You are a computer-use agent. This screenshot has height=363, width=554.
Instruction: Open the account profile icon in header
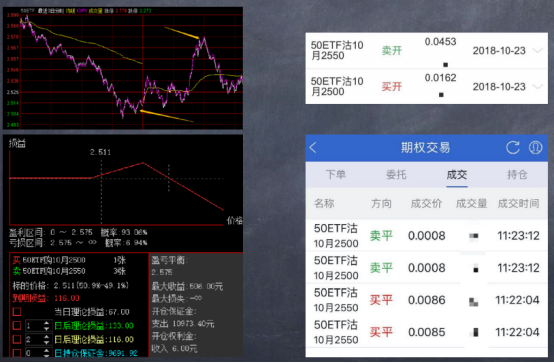tap(535, 147)
